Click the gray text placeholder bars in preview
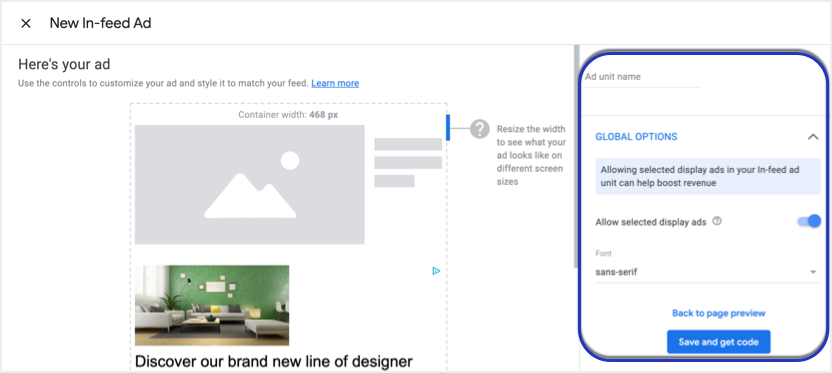832x373 pixels. pyautogui.click(x=408, y=162)
